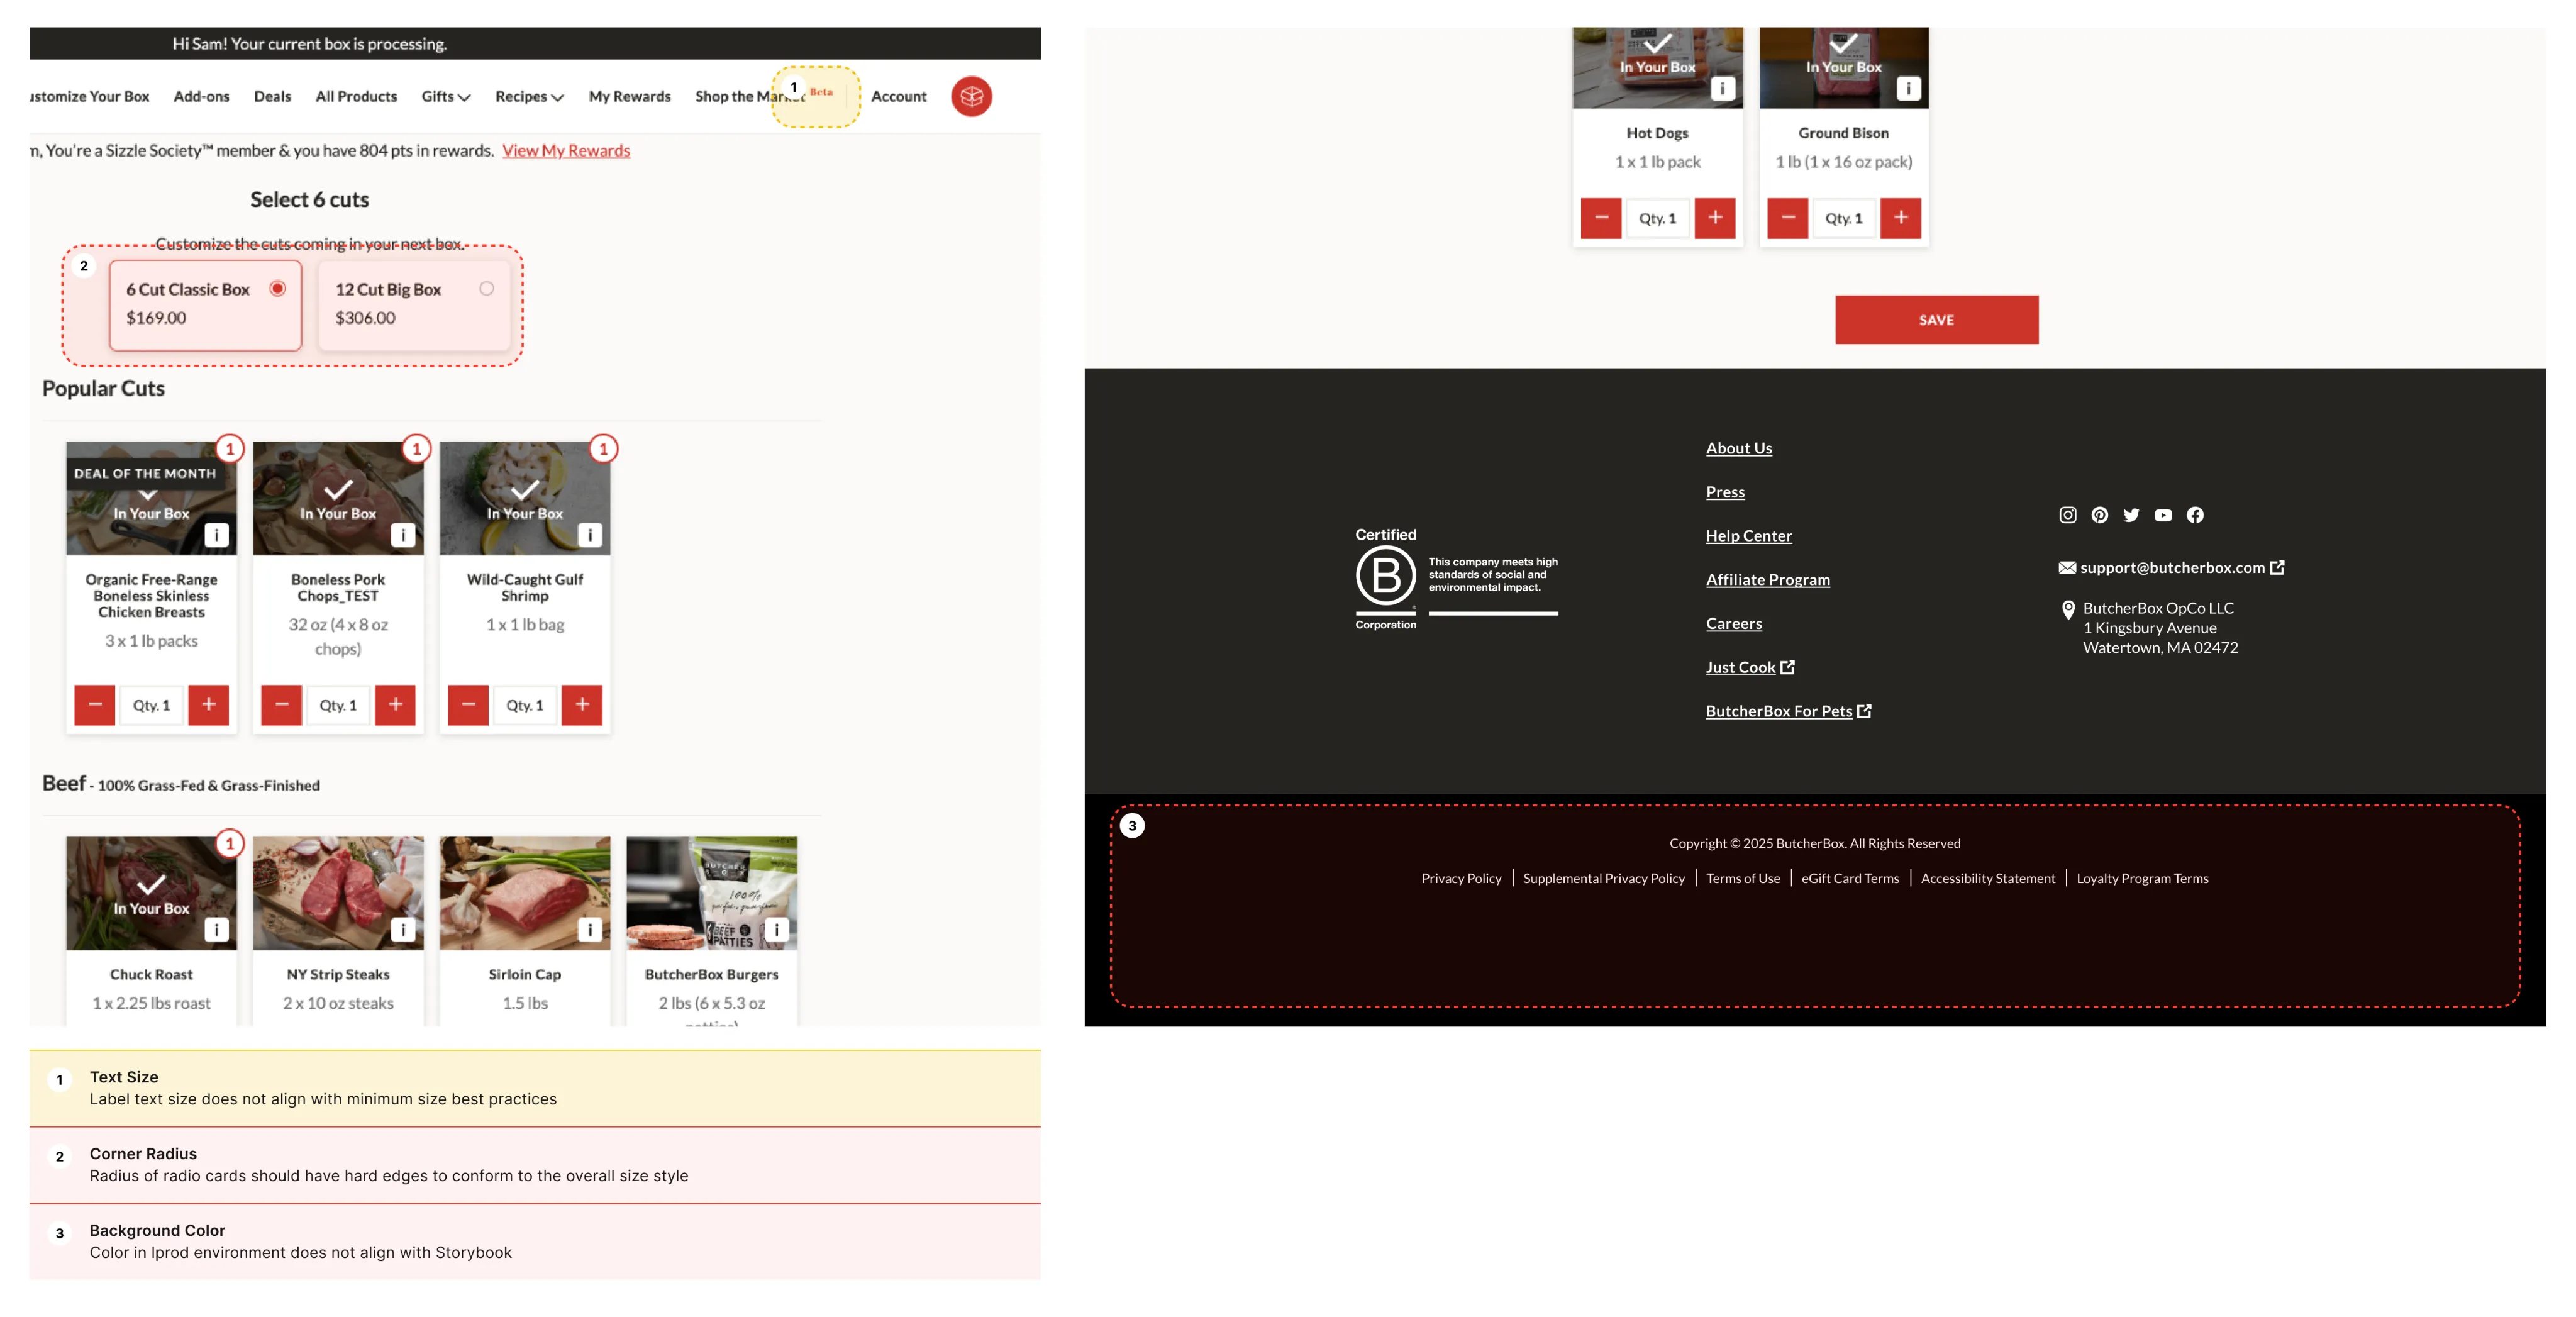Open info icon on Wild-Caught Gulf Shrimp
The height and width of the screenshot is (1317, 2576).
tap(590, 535)
